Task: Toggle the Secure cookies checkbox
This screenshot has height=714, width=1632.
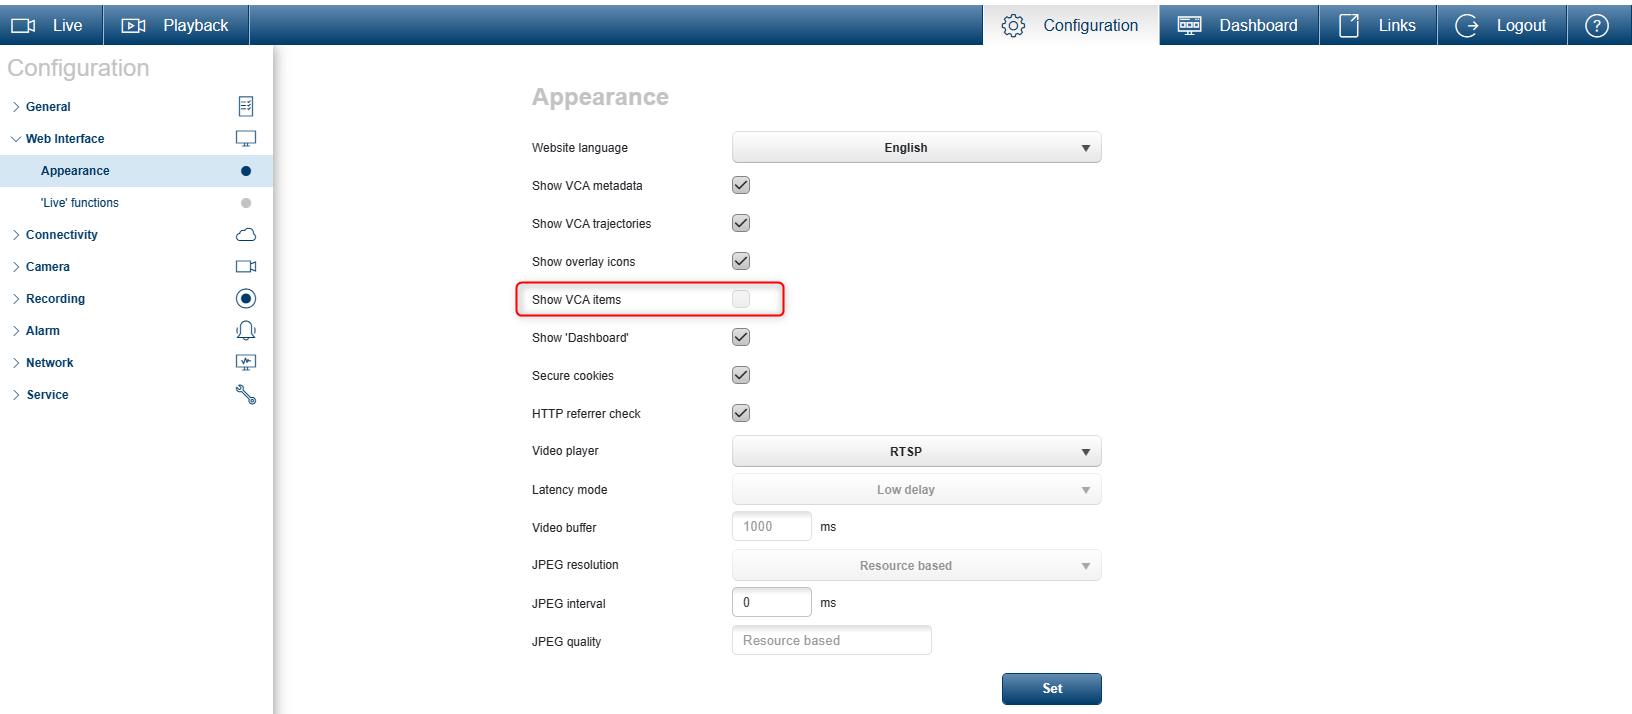Action: (741, 375)
